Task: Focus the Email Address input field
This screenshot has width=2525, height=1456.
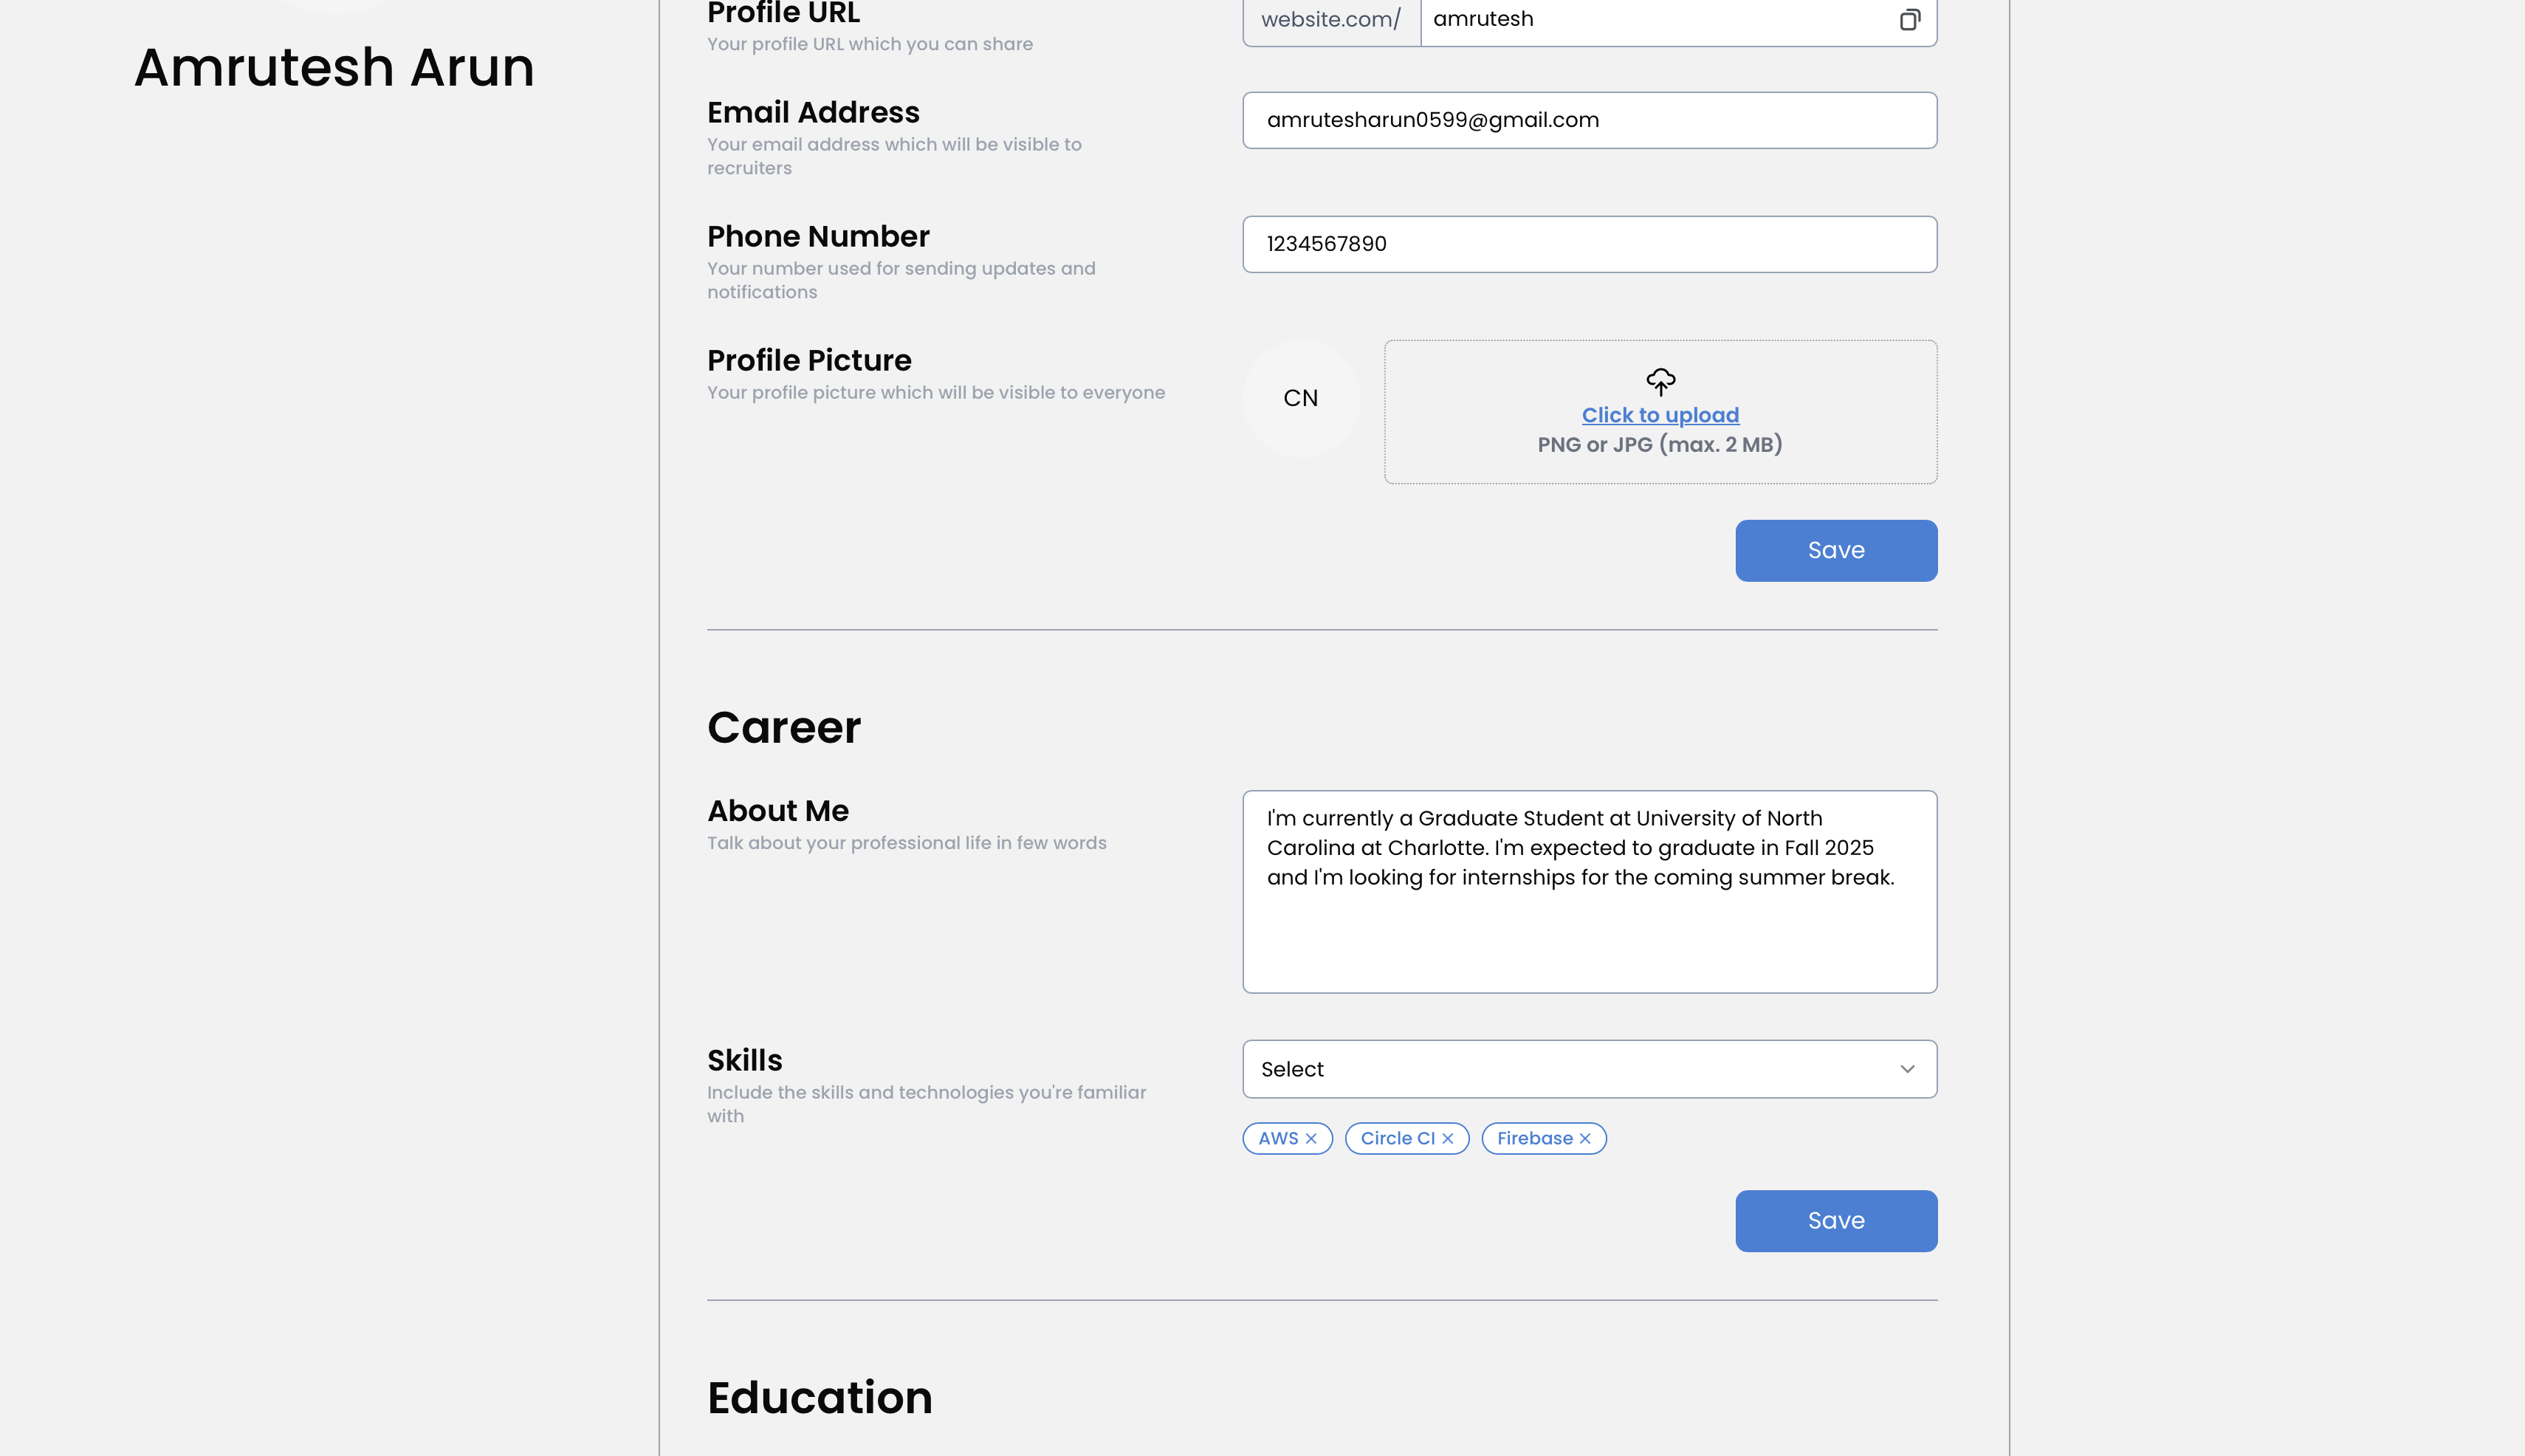Action: click(x=1588, y=120)
